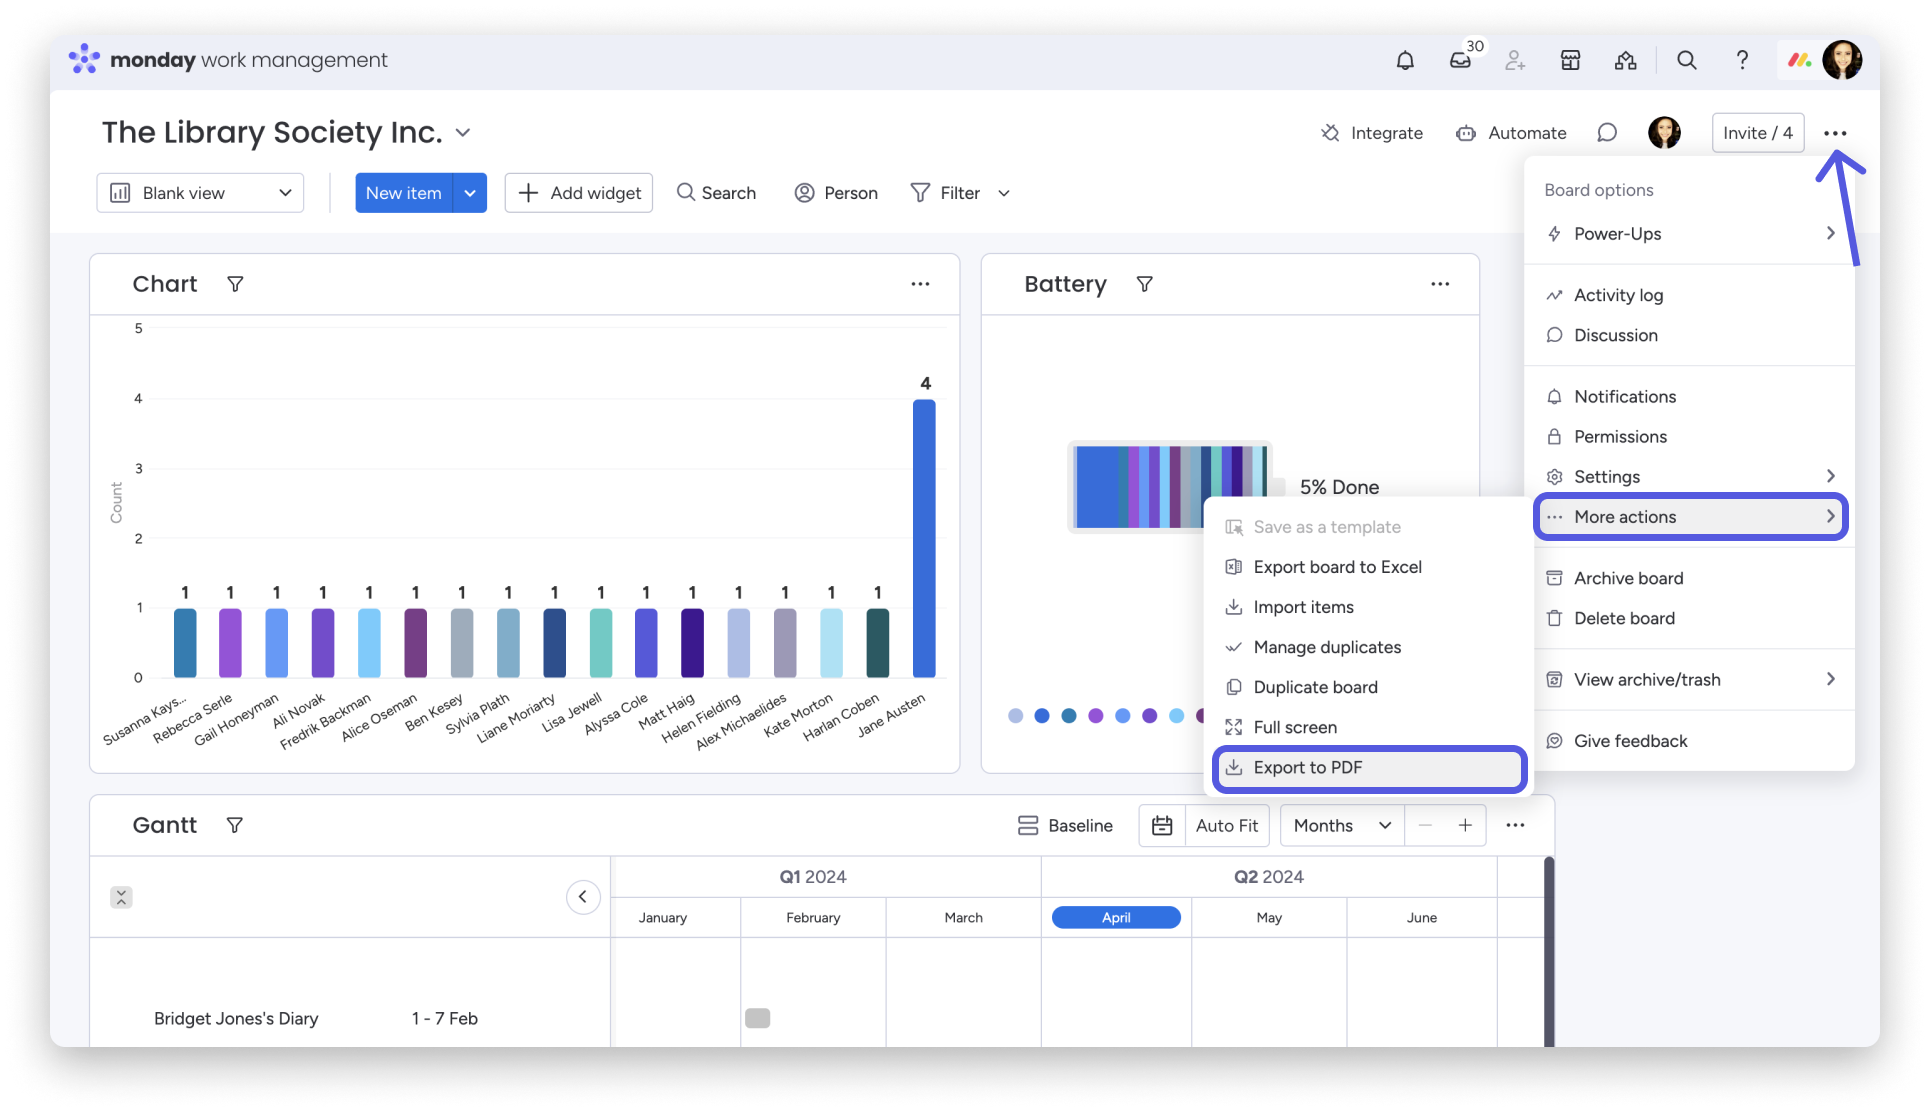This screenshot has width=1930, height=1112.
Task: Open the Blank view dropdown
Action: (x=200, y=193)
